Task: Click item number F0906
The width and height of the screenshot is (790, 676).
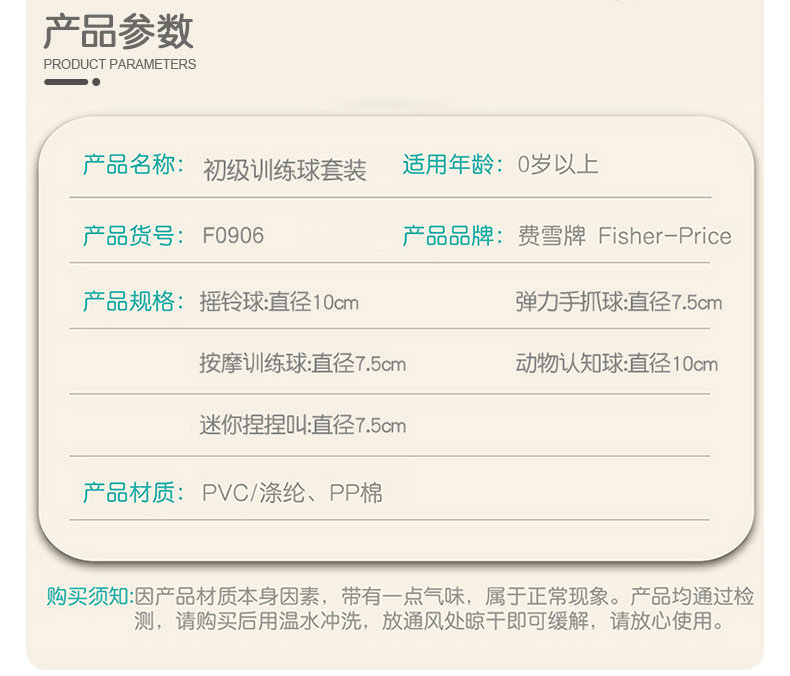Action: [233, 236]
